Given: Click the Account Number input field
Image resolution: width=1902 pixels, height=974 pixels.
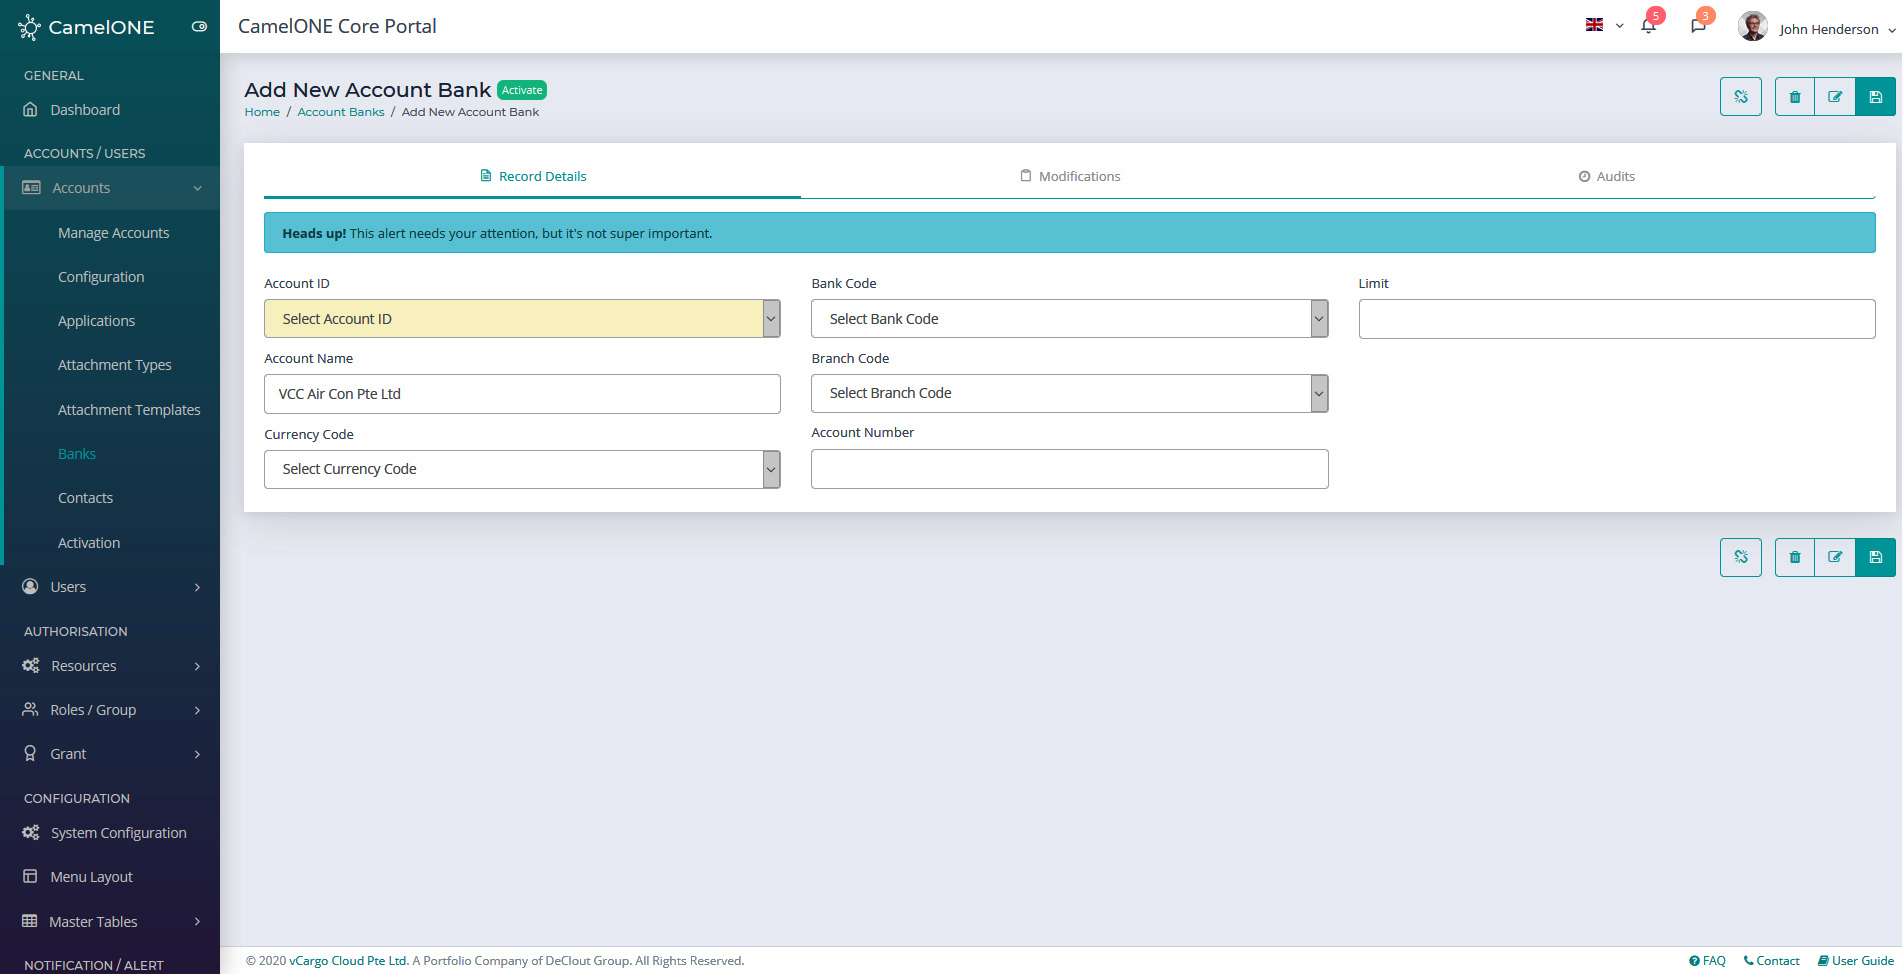Looking at the screenshot, I should pos(1068,469).
